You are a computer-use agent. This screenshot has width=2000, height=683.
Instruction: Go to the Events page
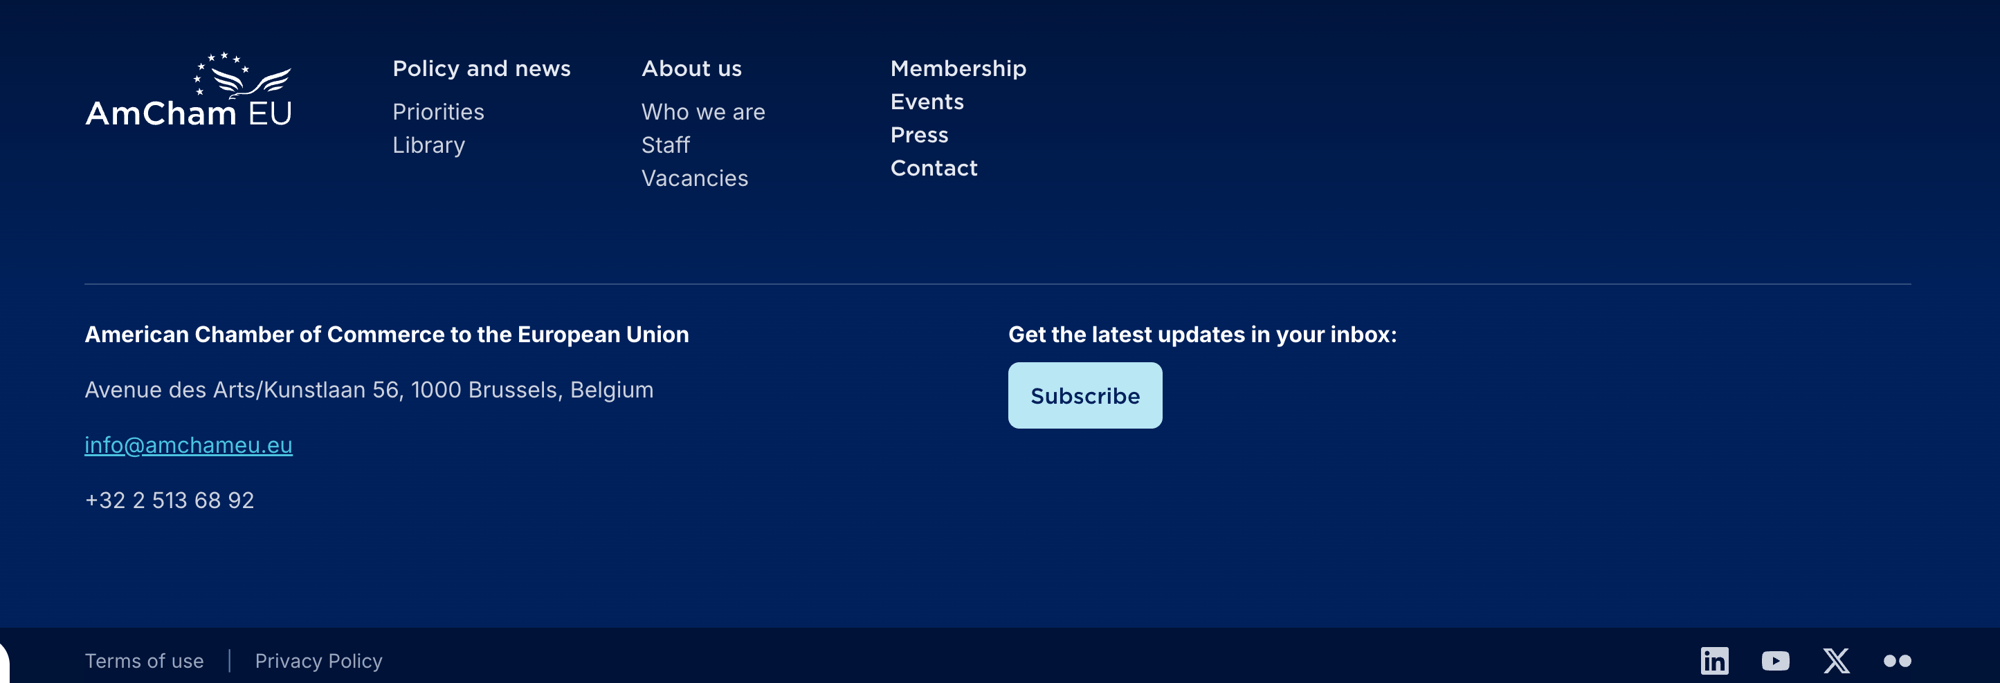point(927,102)
